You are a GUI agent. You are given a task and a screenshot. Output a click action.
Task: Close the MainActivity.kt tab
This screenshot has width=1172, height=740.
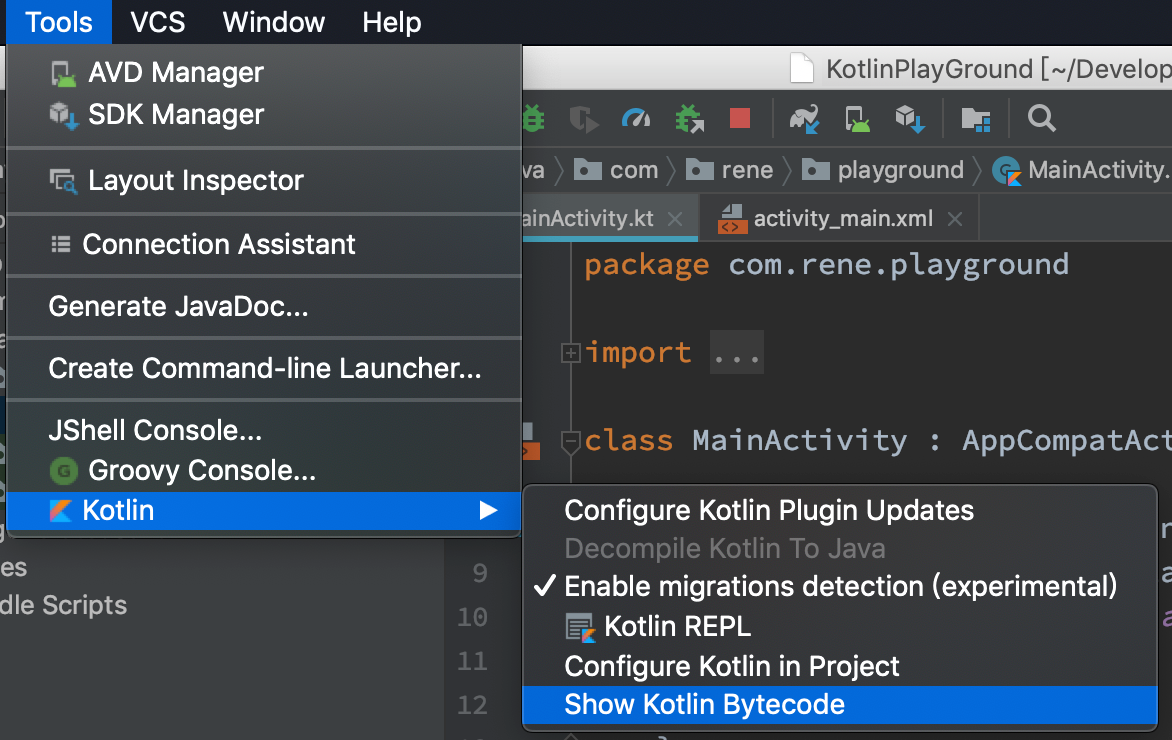(675, 219)
